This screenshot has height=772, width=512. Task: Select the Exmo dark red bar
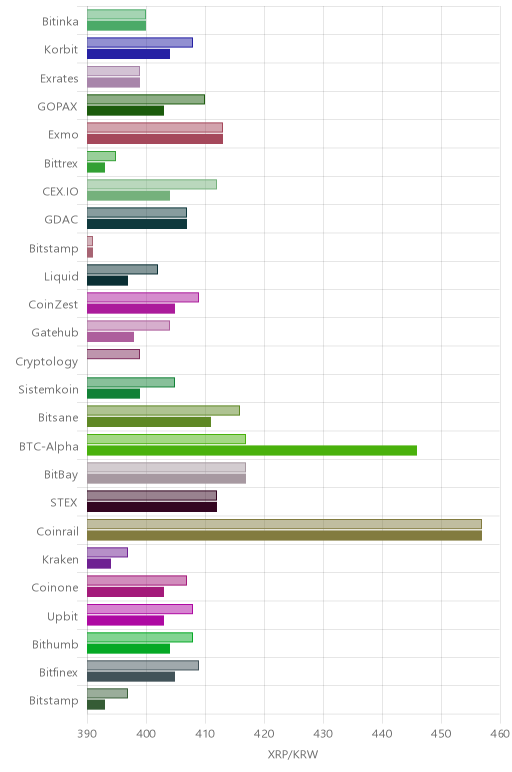(155, 139)
